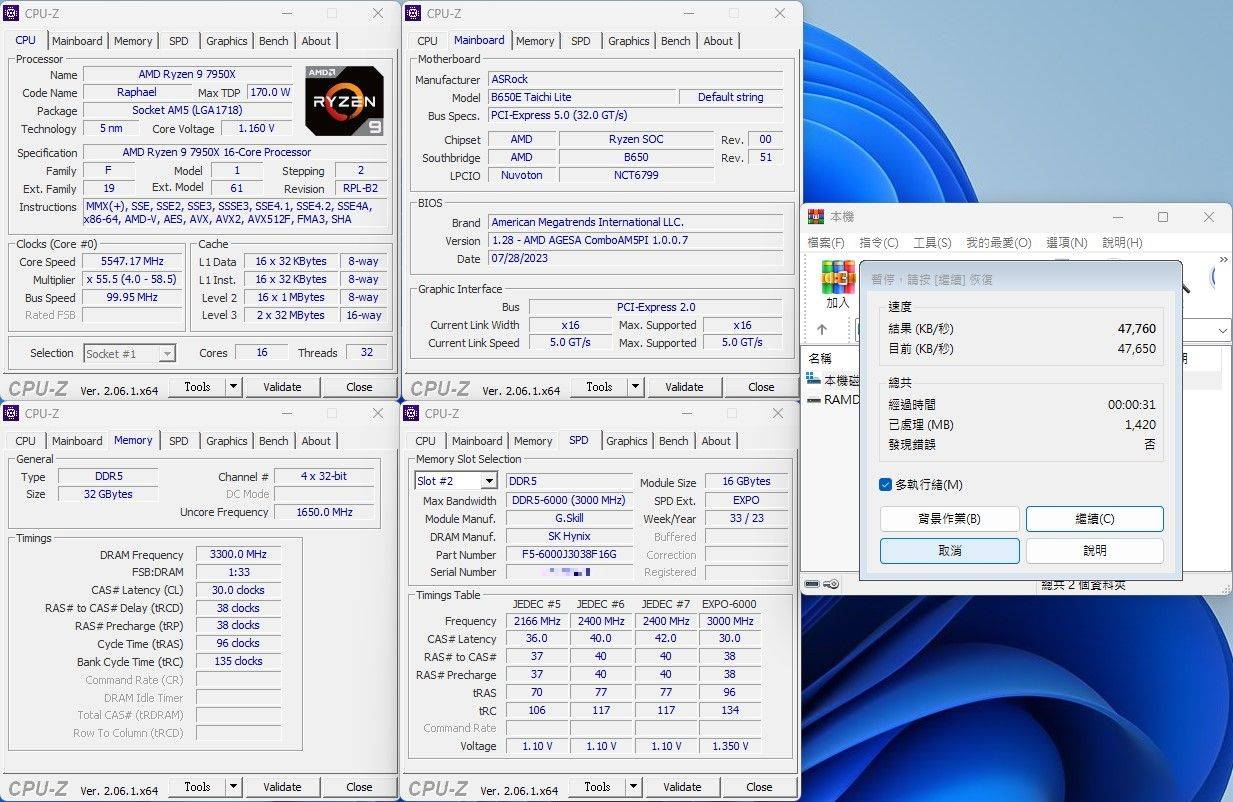Click the Validate button in CPU-Z
This screenshot has width=1233, height=802.
point(283,386)
